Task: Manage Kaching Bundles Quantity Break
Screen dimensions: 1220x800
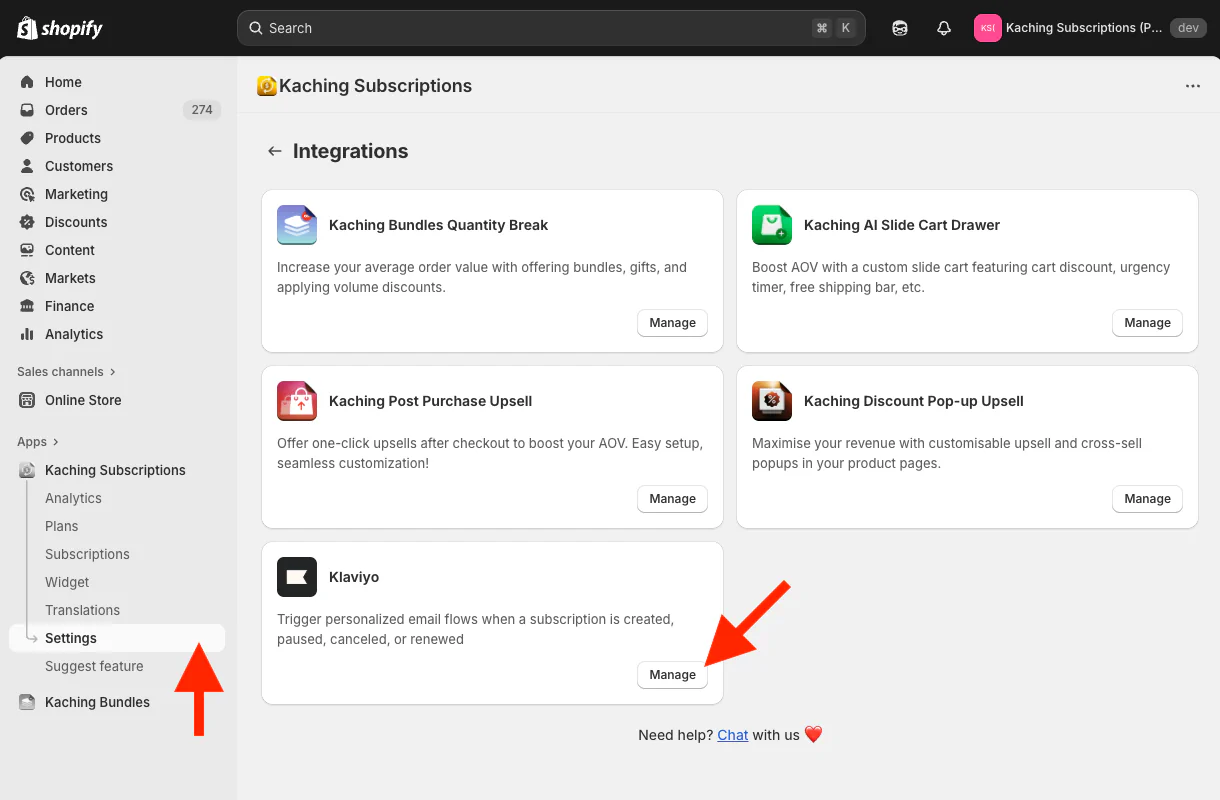Action: point(672,323)
